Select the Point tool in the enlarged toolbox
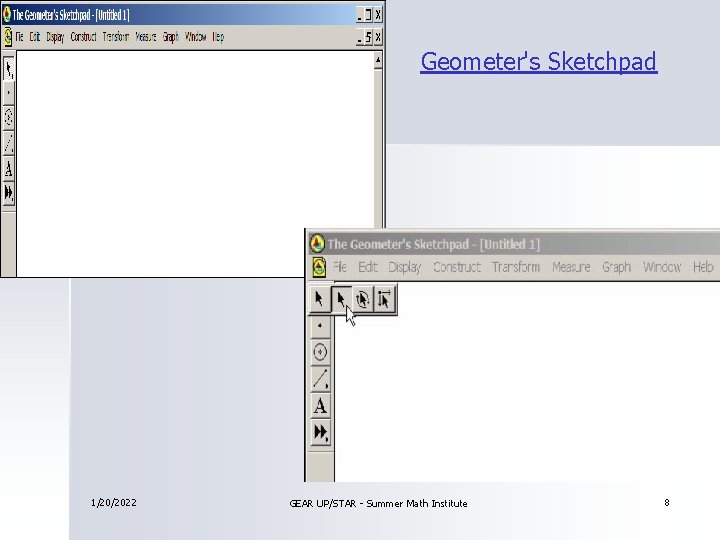 point(320,326)
